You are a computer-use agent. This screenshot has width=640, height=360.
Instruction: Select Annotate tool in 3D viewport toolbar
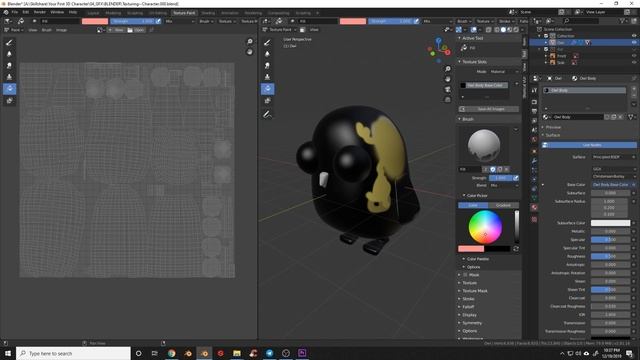(268, 115)
